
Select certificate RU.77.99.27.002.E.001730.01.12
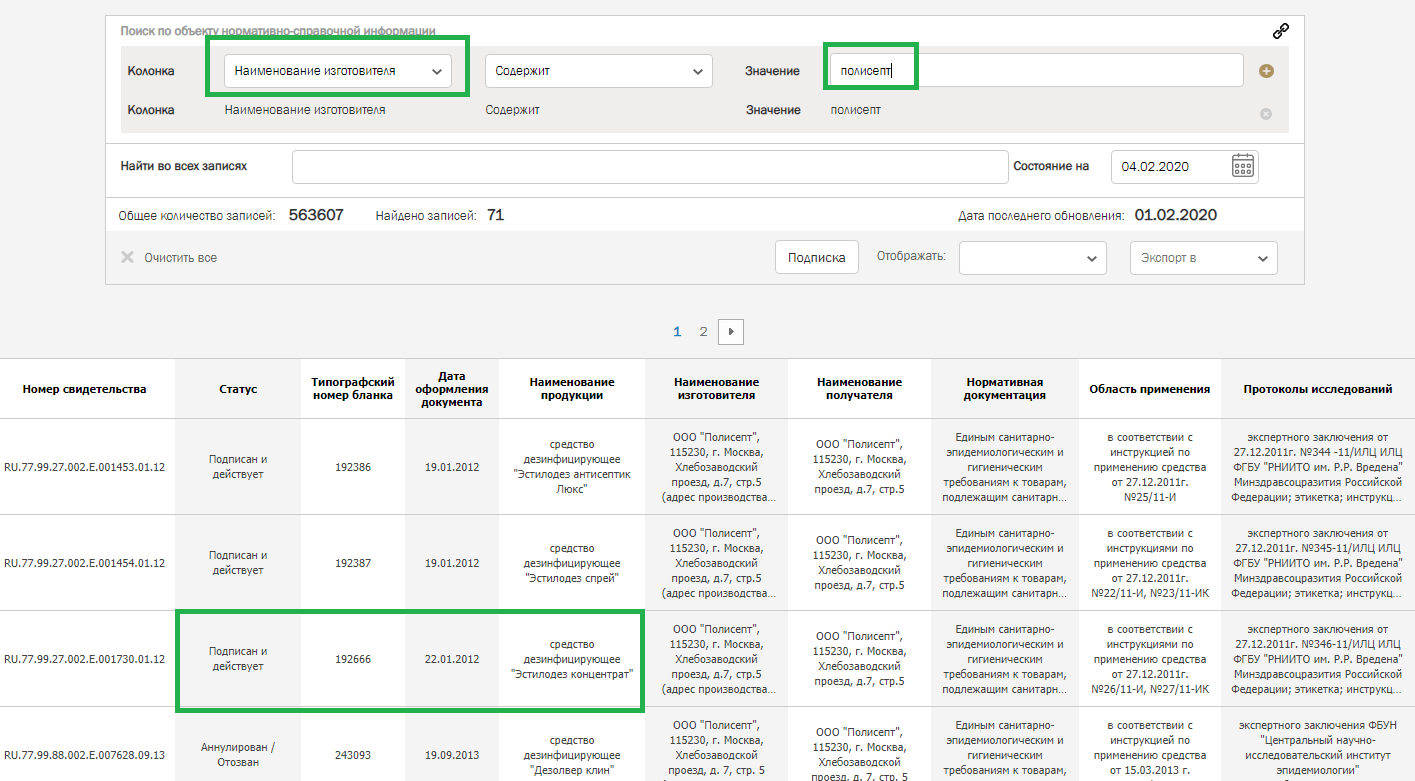click(x=85, y=659)
